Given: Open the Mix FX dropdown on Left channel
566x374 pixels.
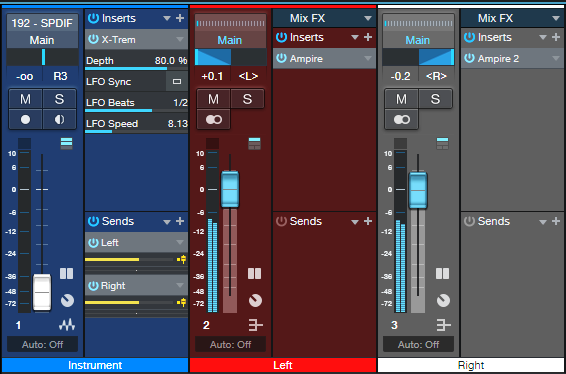Looking at the screenshot, I should (x=367, y=18).
